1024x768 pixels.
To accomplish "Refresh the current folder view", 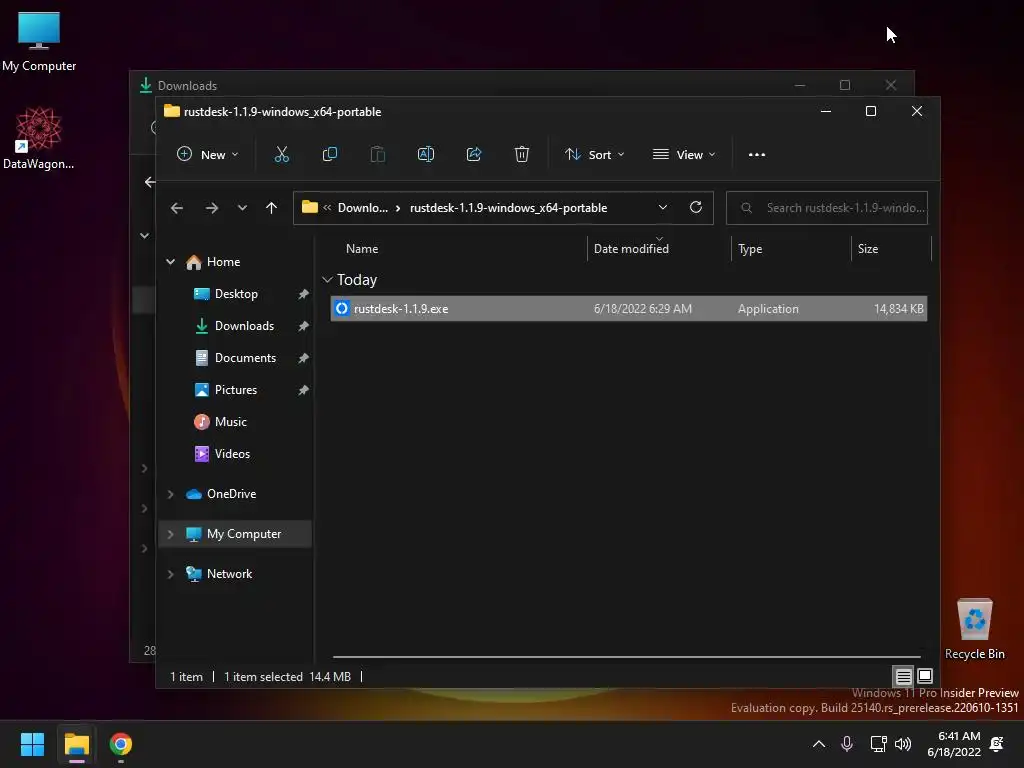I will click(x=696, y=207).
